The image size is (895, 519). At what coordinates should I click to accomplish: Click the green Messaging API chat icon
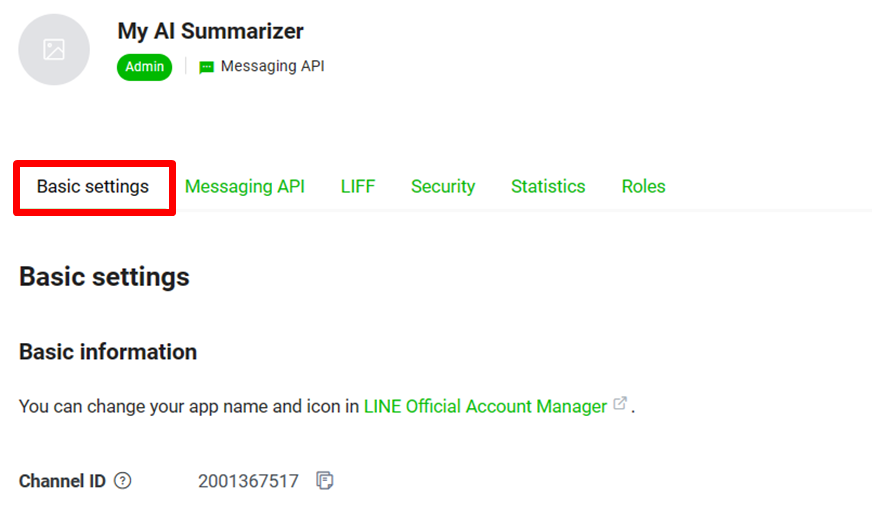pos(207,68)
